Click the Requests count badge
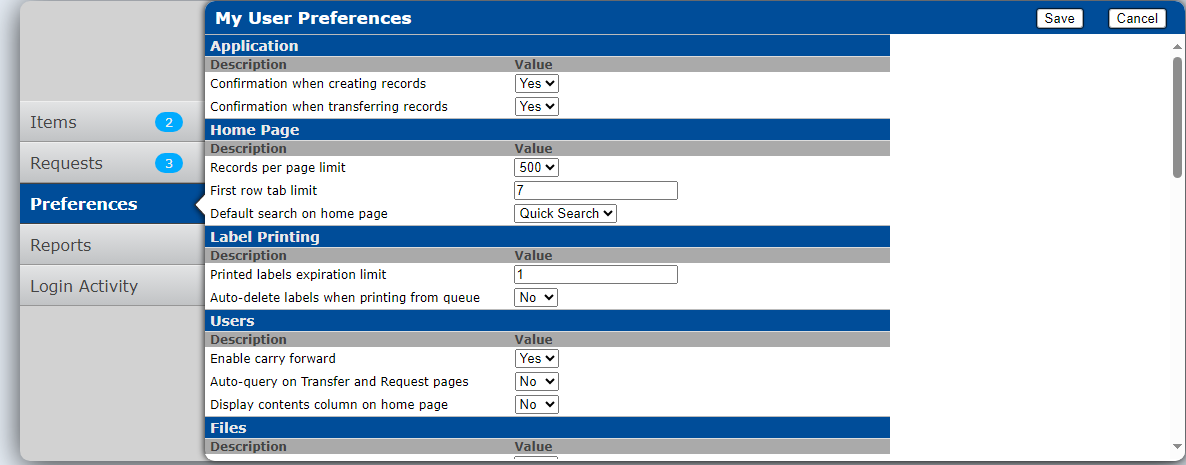 169,163
